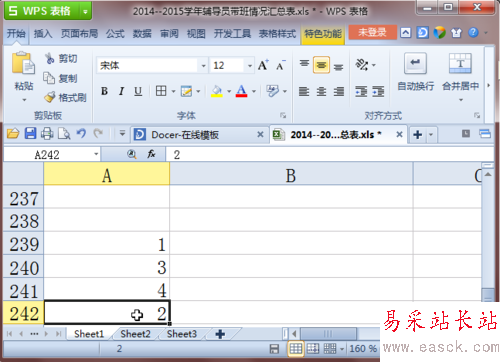Open the WPS 表格 application menu arrow
Screen dimensions: 500x362
[85, 12]
